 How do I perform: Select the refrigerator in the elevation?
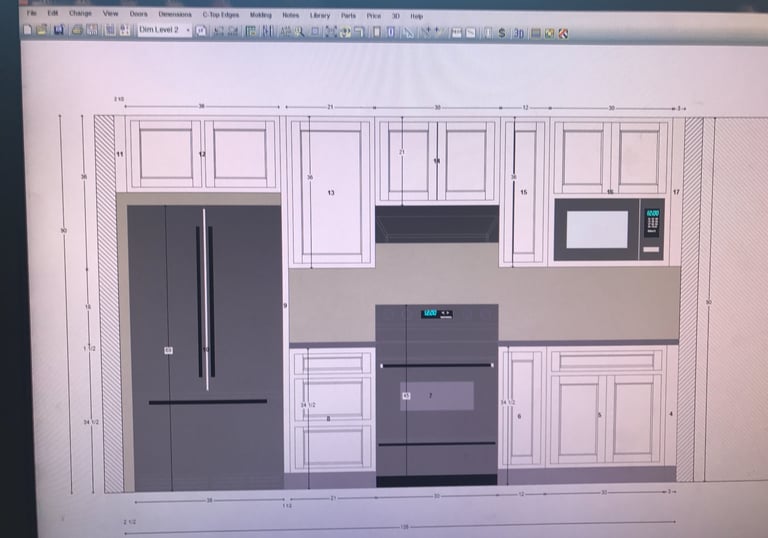206,347
